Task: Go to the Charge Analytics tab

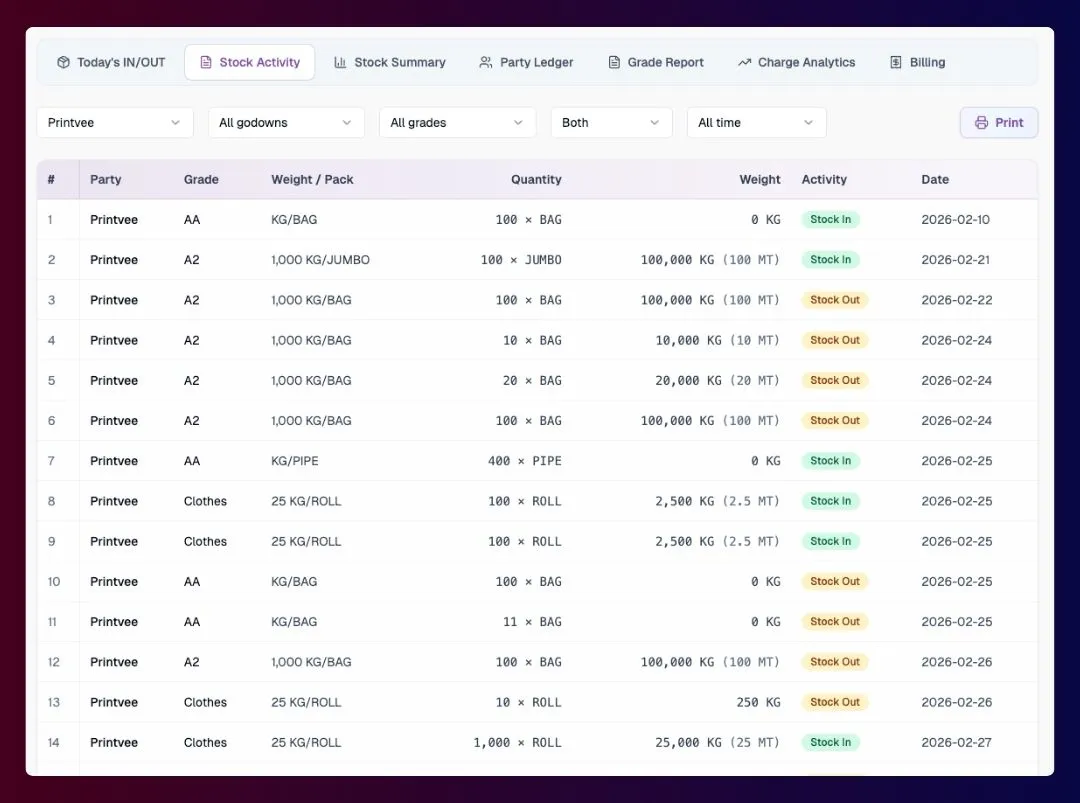Action: click(x=797, y=62)
